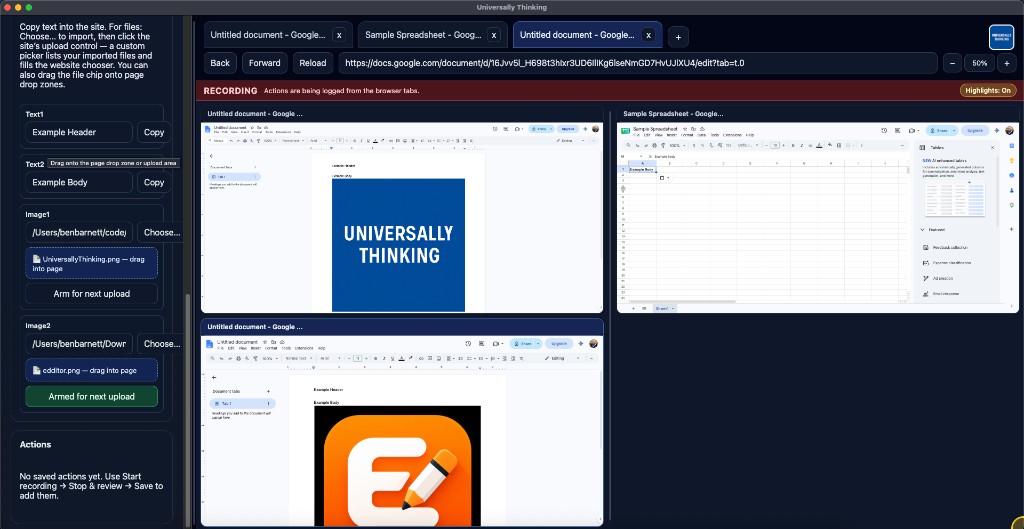Select Example Body cell A1 in spreadsheet
This screenshot has width=1024, height=529.
642,170
